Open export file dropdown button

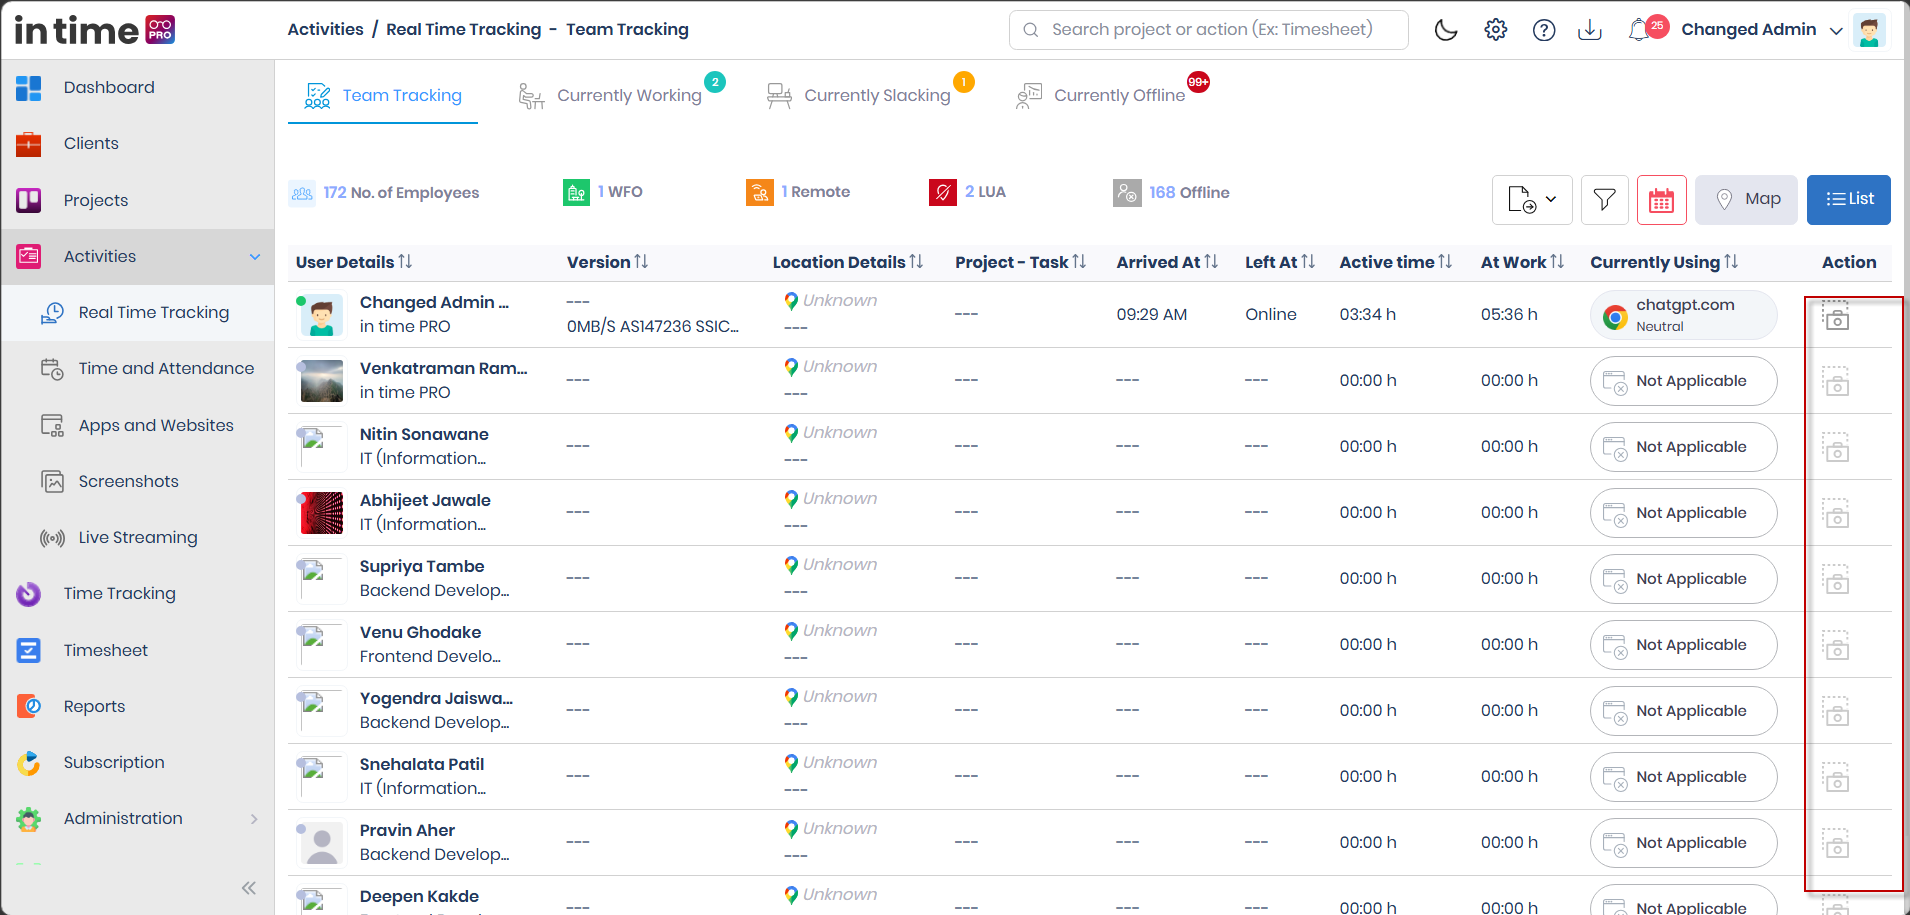coord(1532,200)
